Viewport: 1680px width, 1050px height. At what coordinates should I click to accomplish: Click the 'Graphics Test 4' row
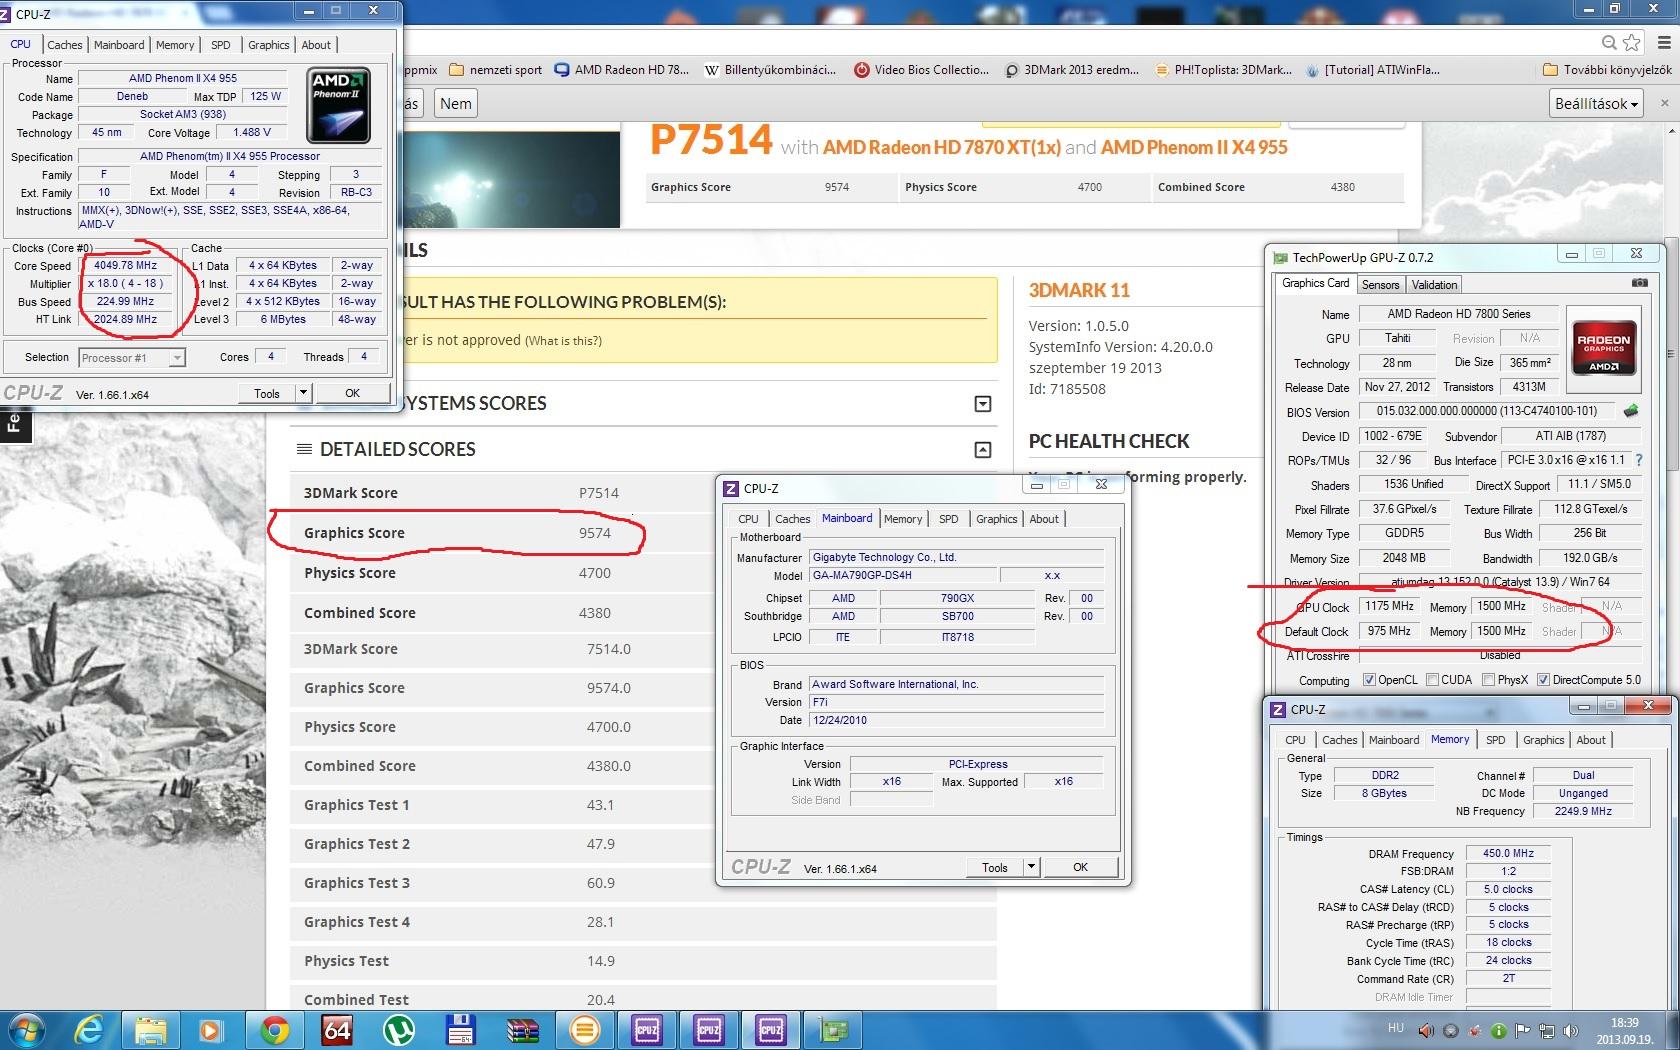(643, 922)
